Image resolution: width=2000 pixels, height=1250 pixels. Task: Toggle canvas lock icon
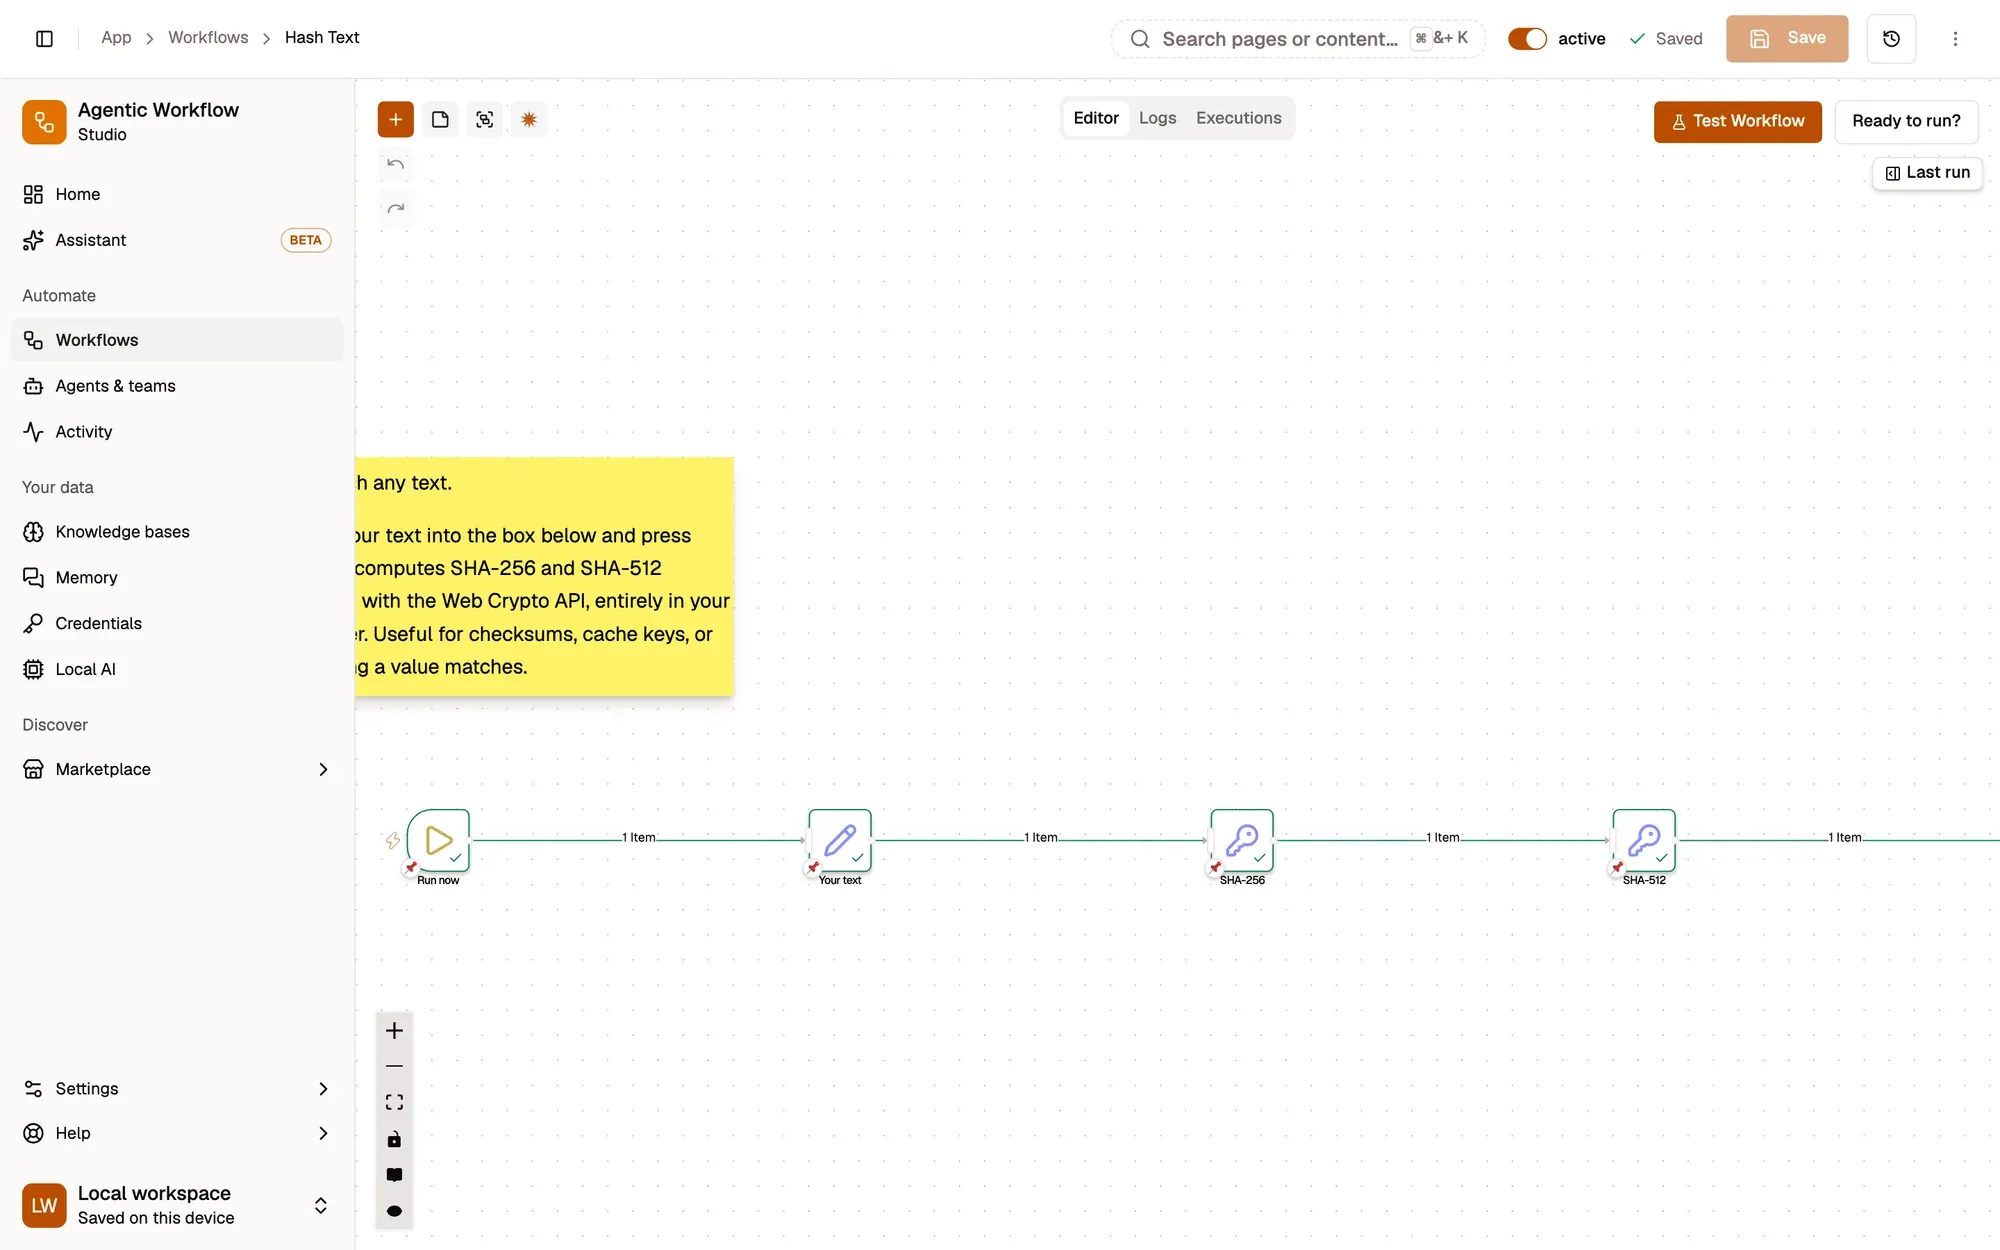394,1139
